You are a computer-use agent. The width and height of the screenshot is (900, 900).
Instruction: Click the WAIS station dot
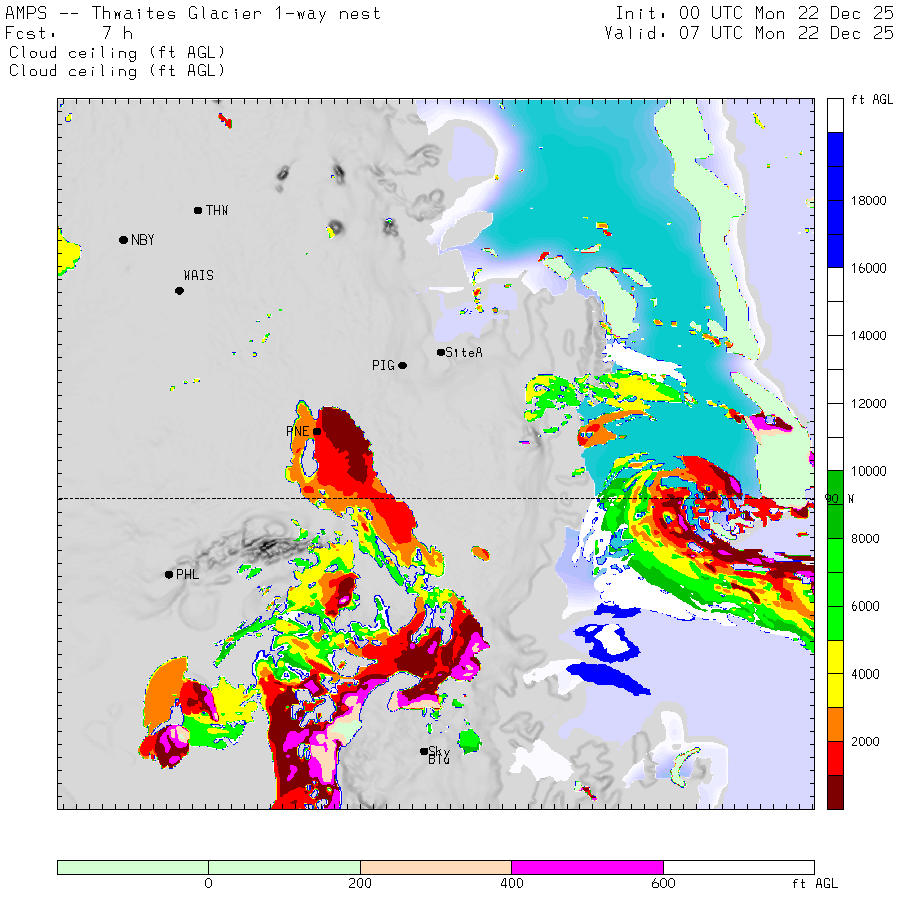179,291
